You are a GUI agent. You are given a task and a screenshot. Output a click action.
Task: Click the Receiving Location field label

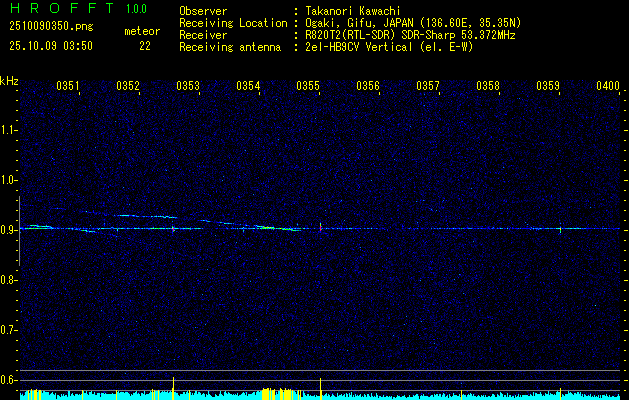click(233, 23)
